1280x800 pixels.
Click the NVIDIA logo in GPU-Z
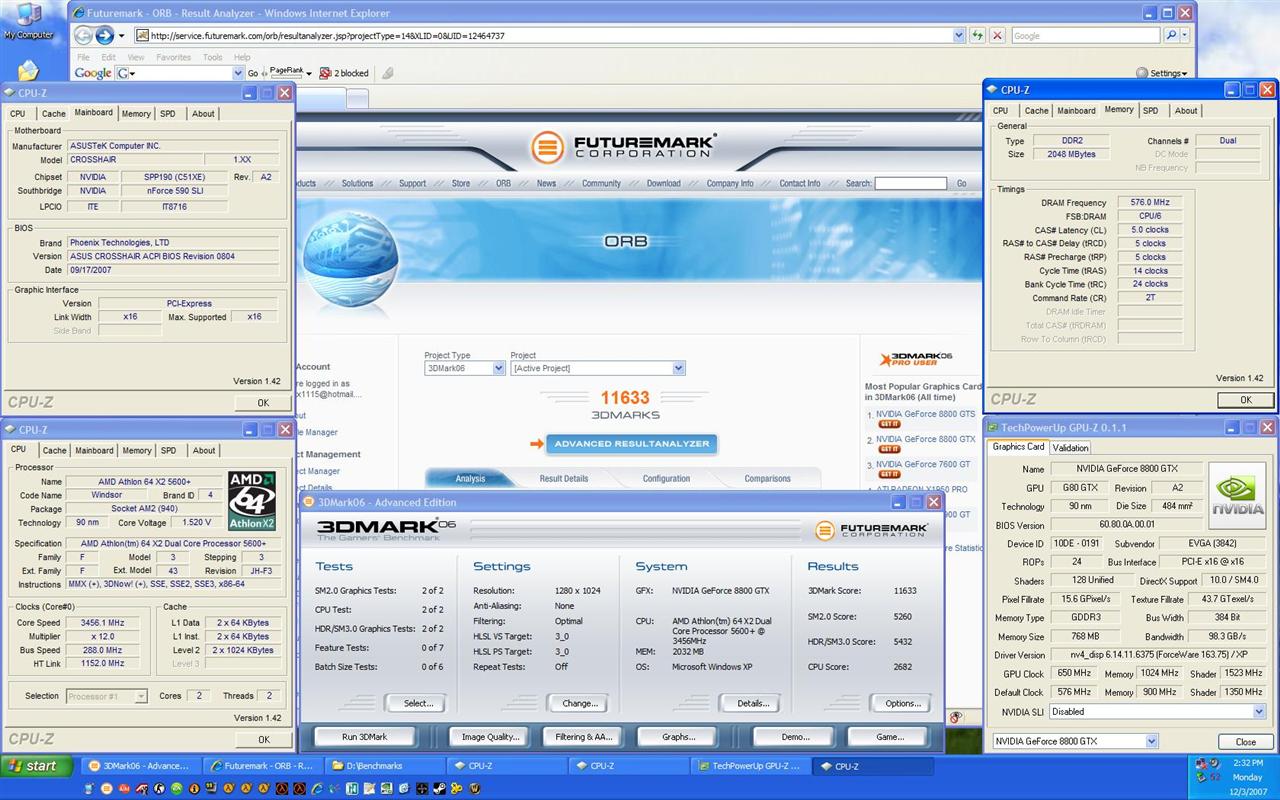pos(1237,494)
